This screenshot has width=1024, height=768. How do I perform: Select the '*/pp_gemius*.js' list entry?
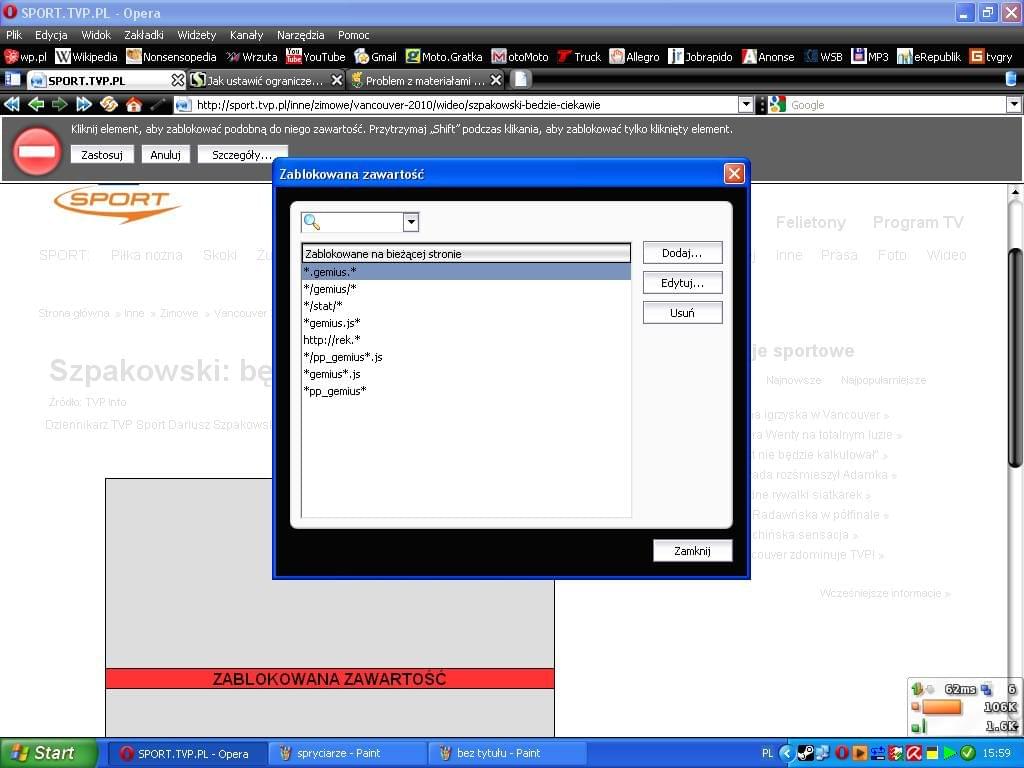pos(466,357)
